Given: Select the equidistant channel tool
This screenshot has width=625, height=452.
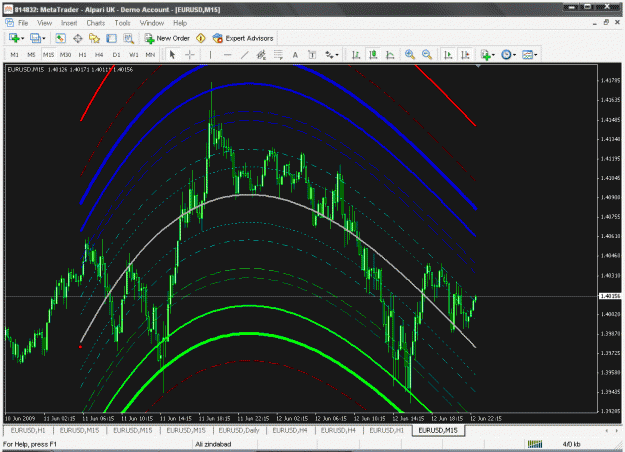Looking at the screenshot, I should [261, 55].
